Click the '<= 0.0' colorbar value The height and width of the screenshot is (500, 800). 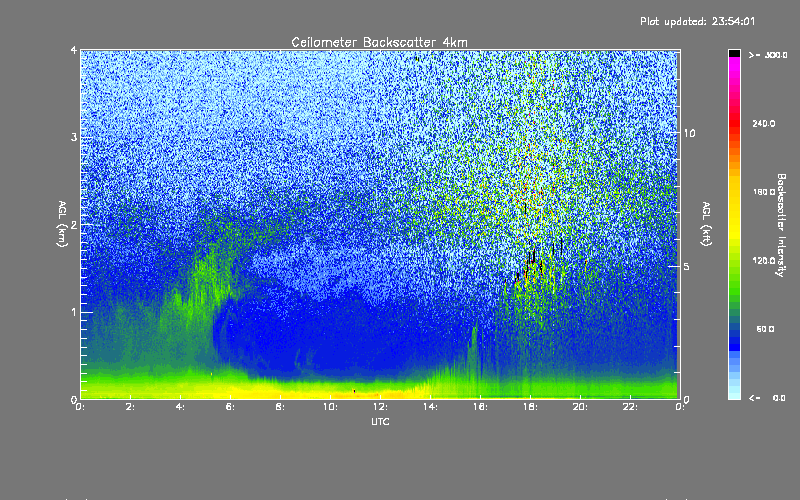[767, 398]
